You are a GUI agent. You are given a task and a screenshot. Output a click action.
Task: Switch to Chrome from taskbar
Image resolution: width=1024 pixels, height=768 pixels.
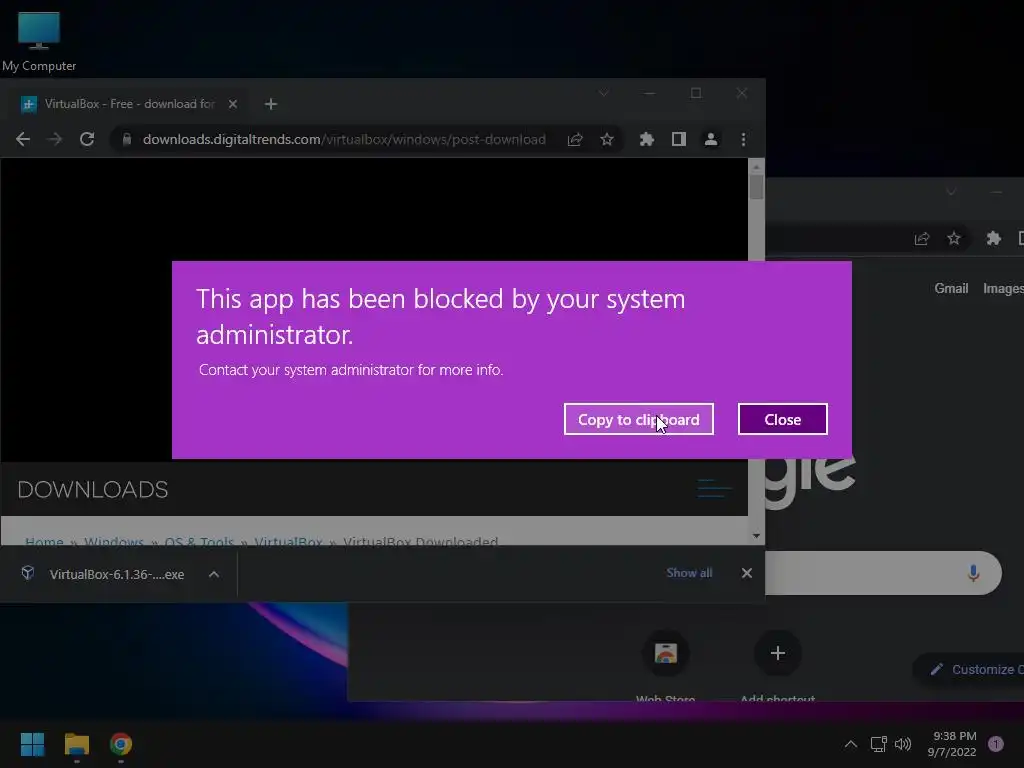click(x=121, y=744)
